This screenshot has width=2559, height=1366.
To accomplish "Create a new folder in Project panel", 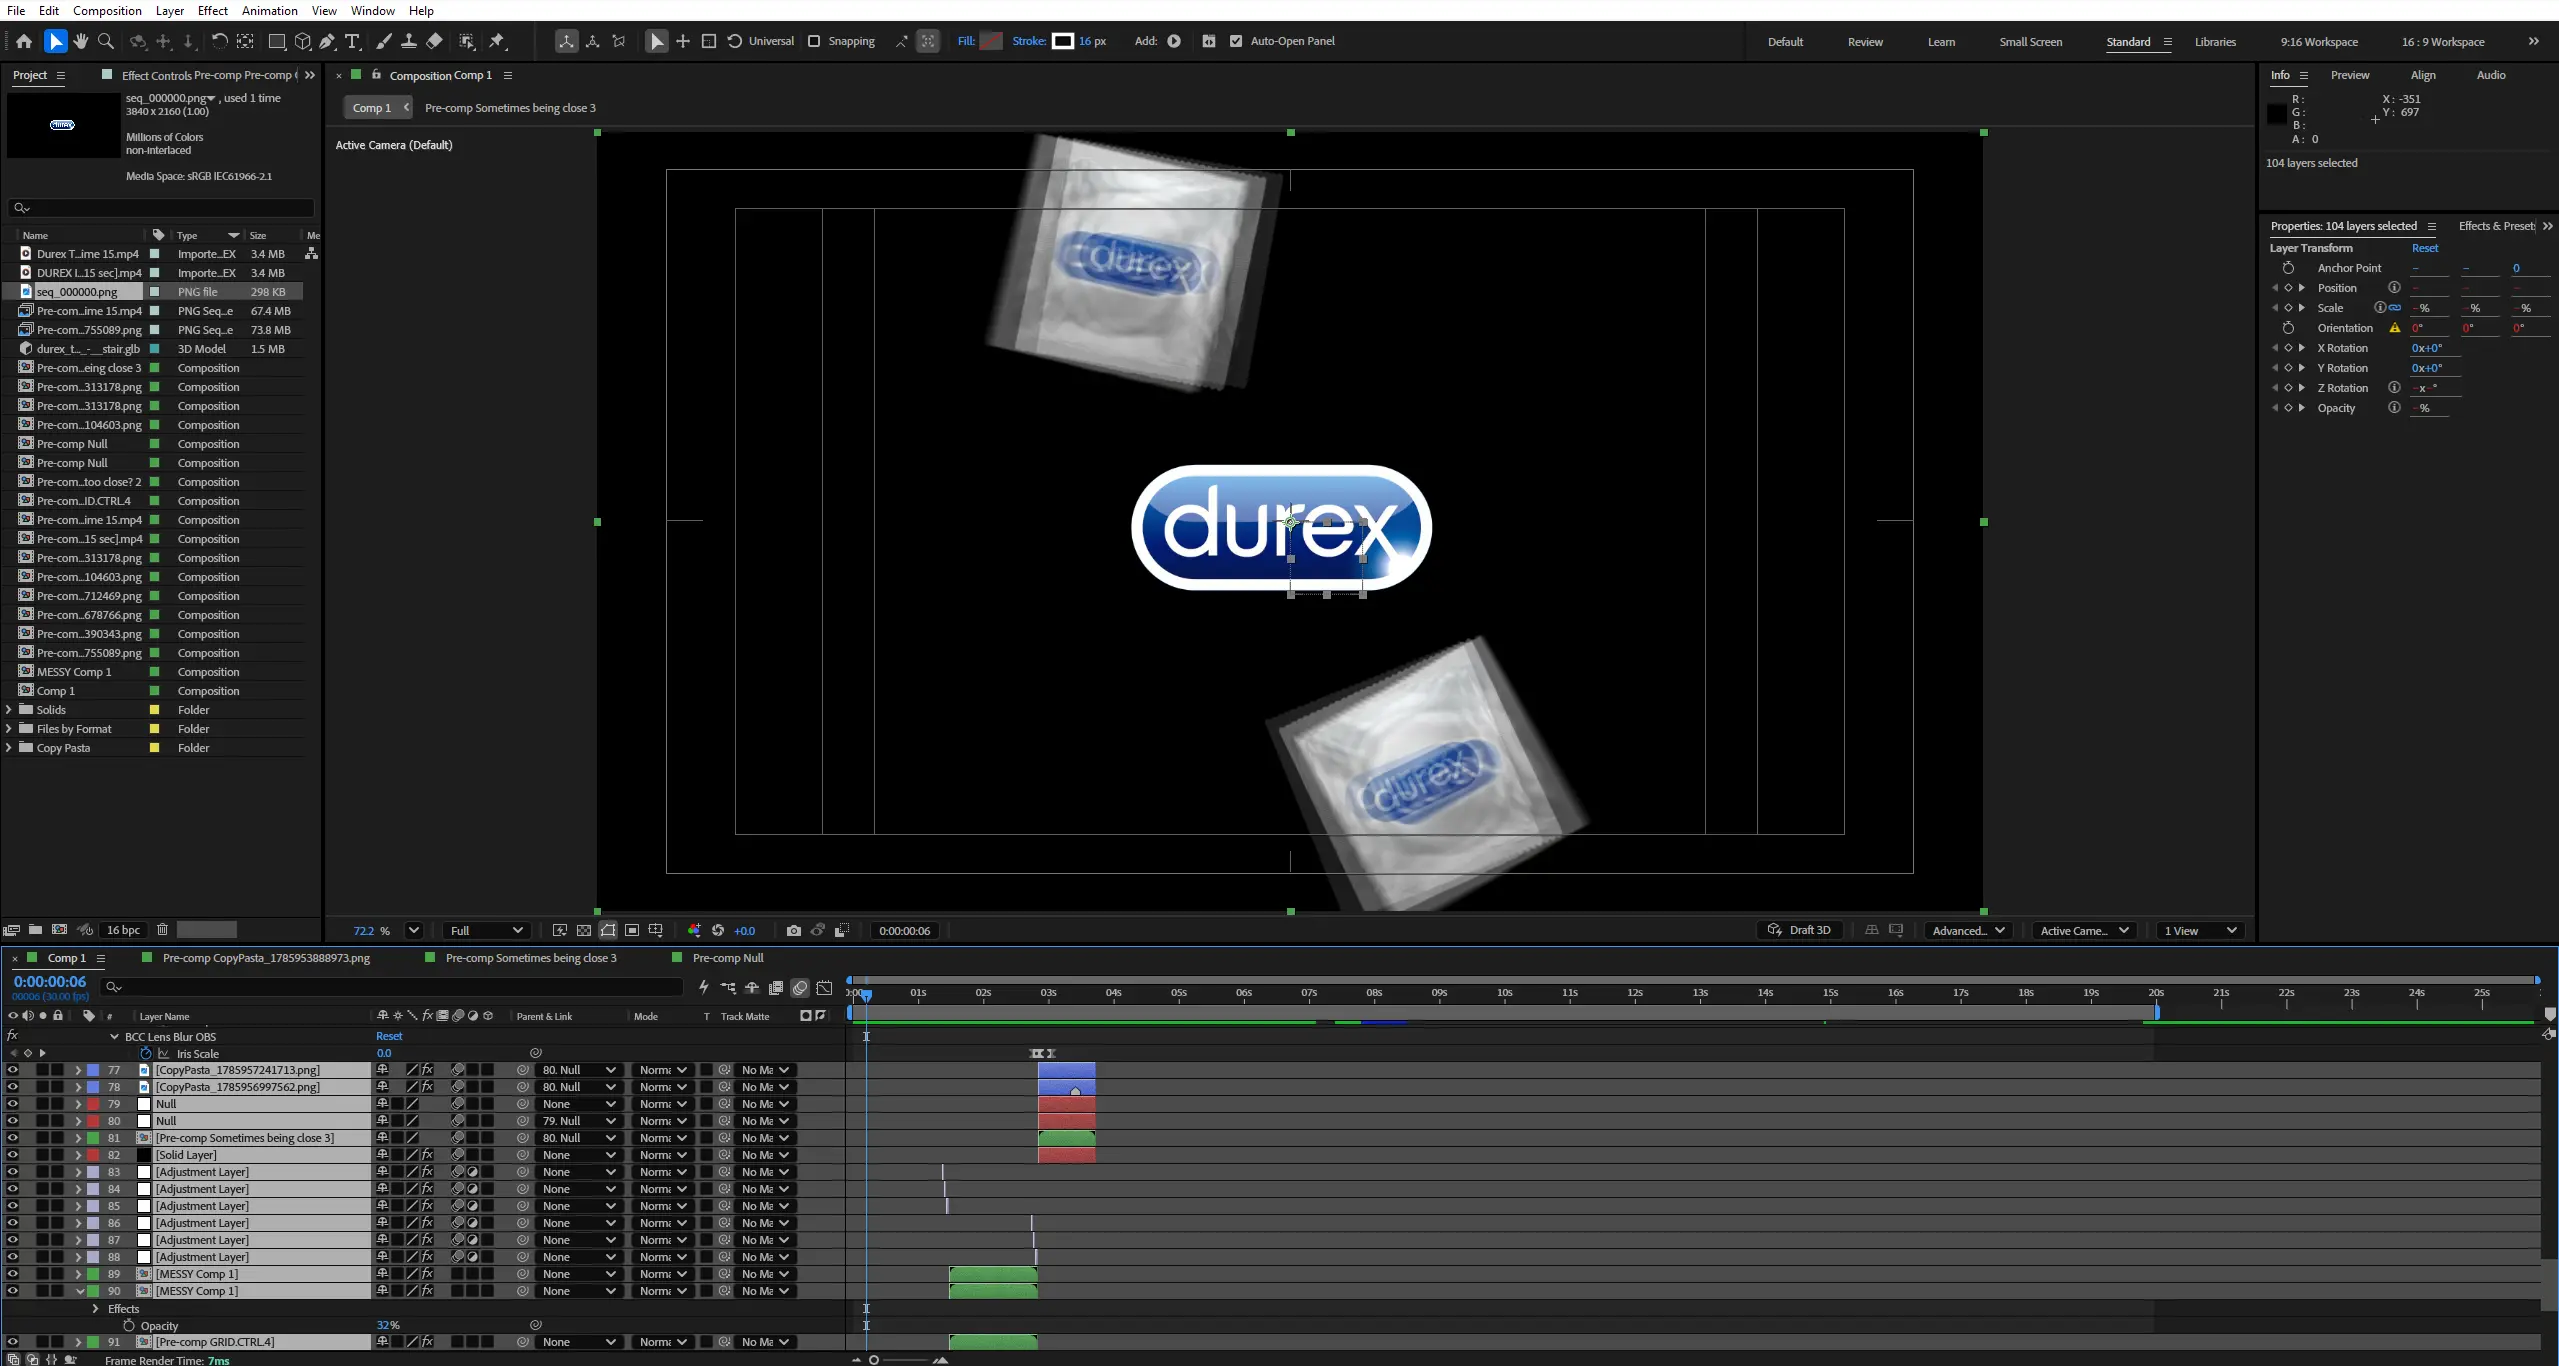I will (35, 930).
